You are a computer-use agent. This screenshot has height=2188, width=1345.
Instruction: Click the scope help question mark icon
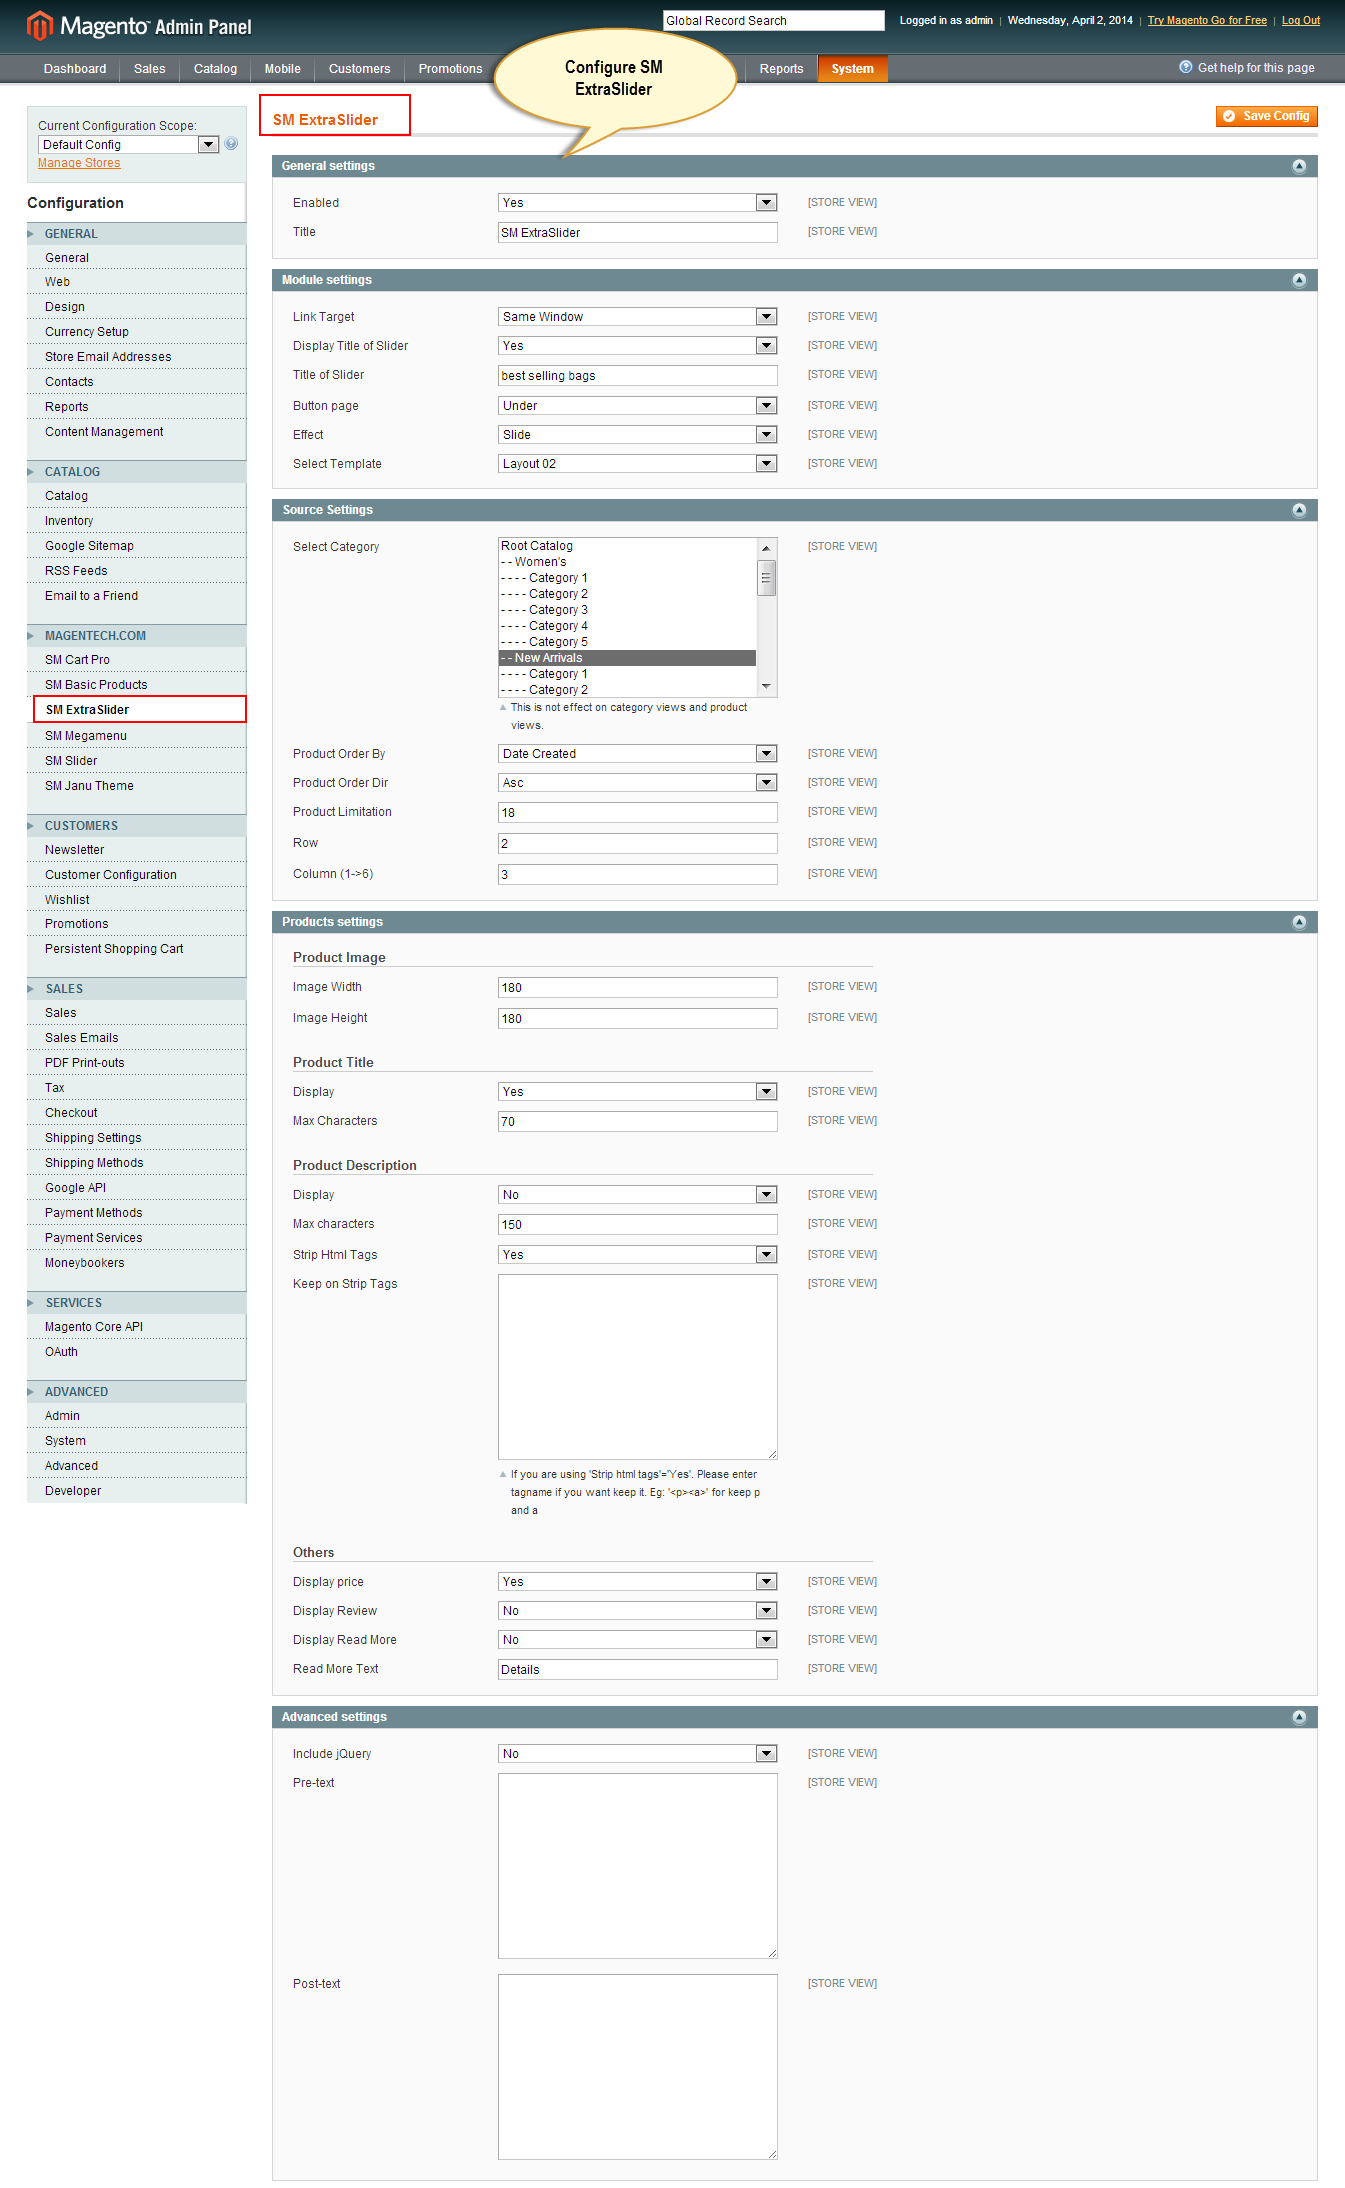click(231, 144)
